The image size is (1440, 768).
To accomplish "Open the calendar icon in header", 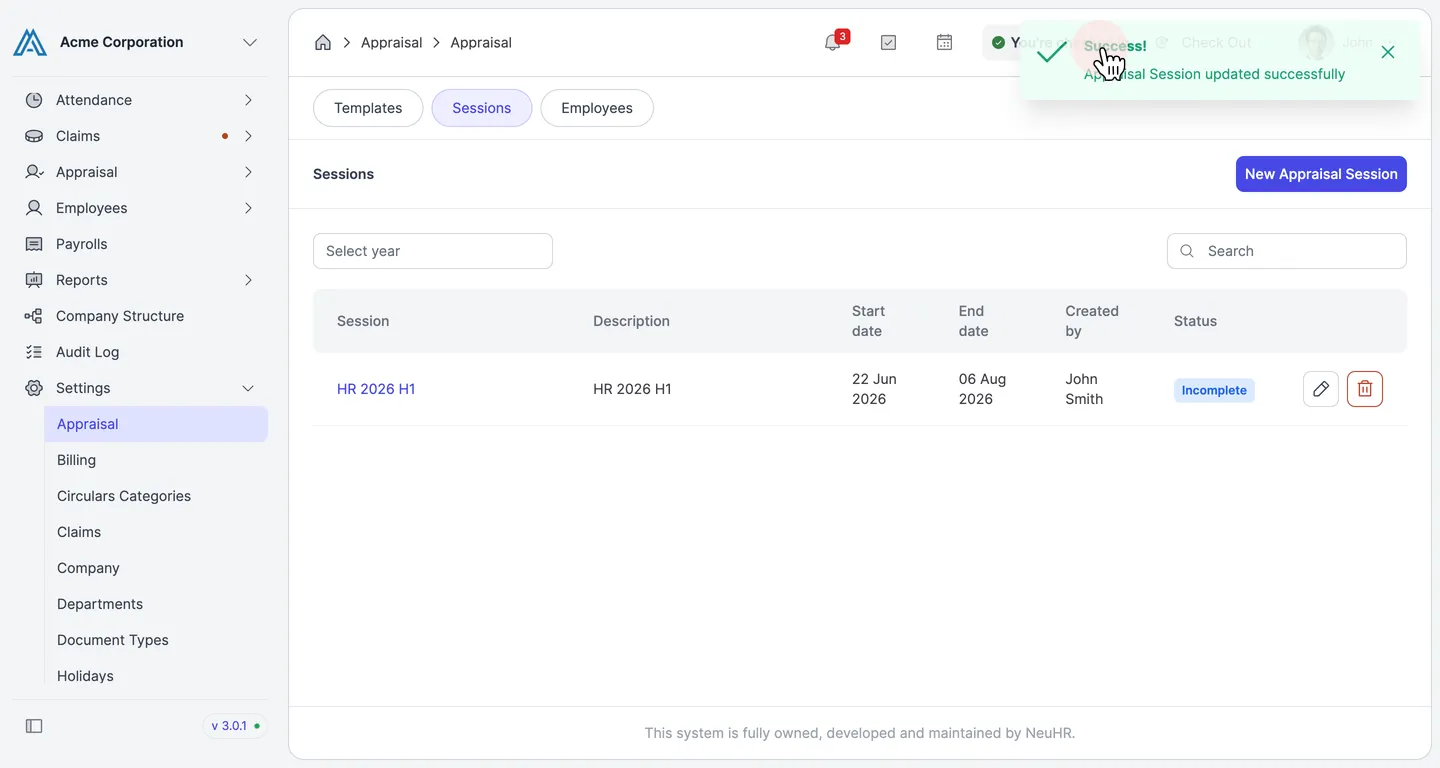I will 944,42.
